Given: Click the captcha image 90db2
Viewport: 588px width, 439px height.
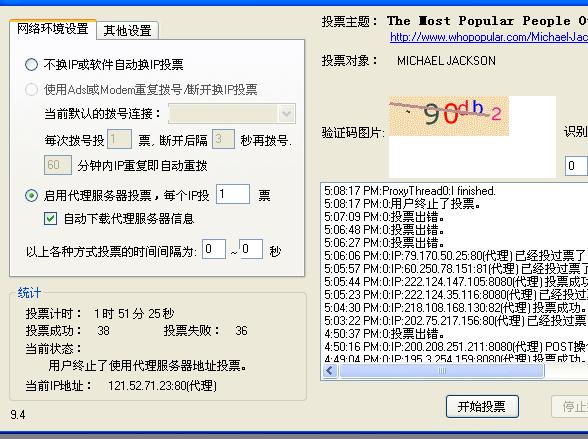Looking at the screenshot, I should click(449, 116).
